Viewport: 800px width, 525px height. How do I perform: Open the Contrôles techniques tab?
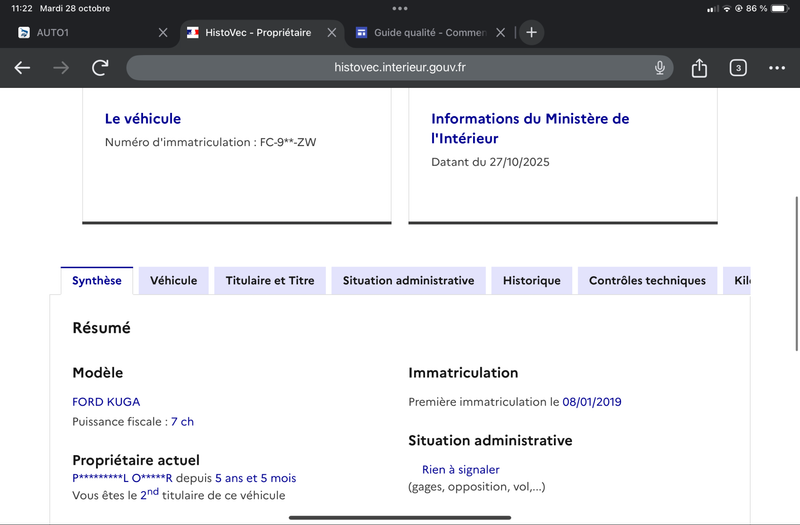pyautogui.click(x=647, y=281)
